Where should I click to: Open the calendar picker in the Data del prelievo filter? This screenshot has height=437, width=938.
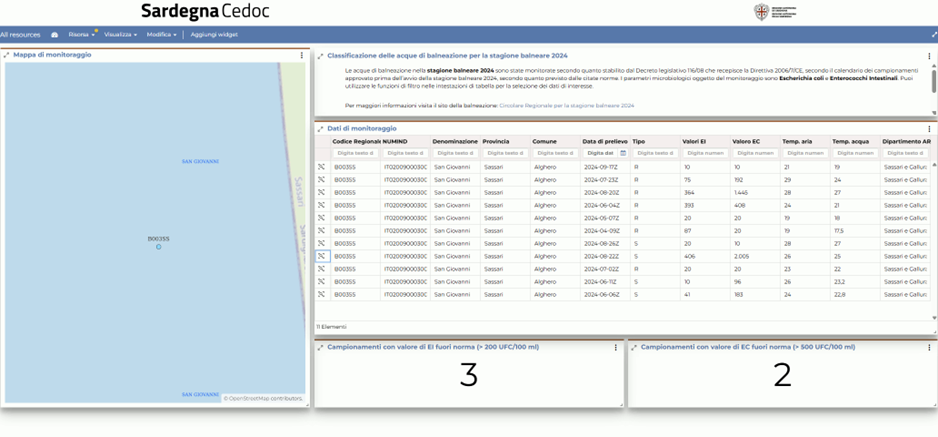pos(623,153)
